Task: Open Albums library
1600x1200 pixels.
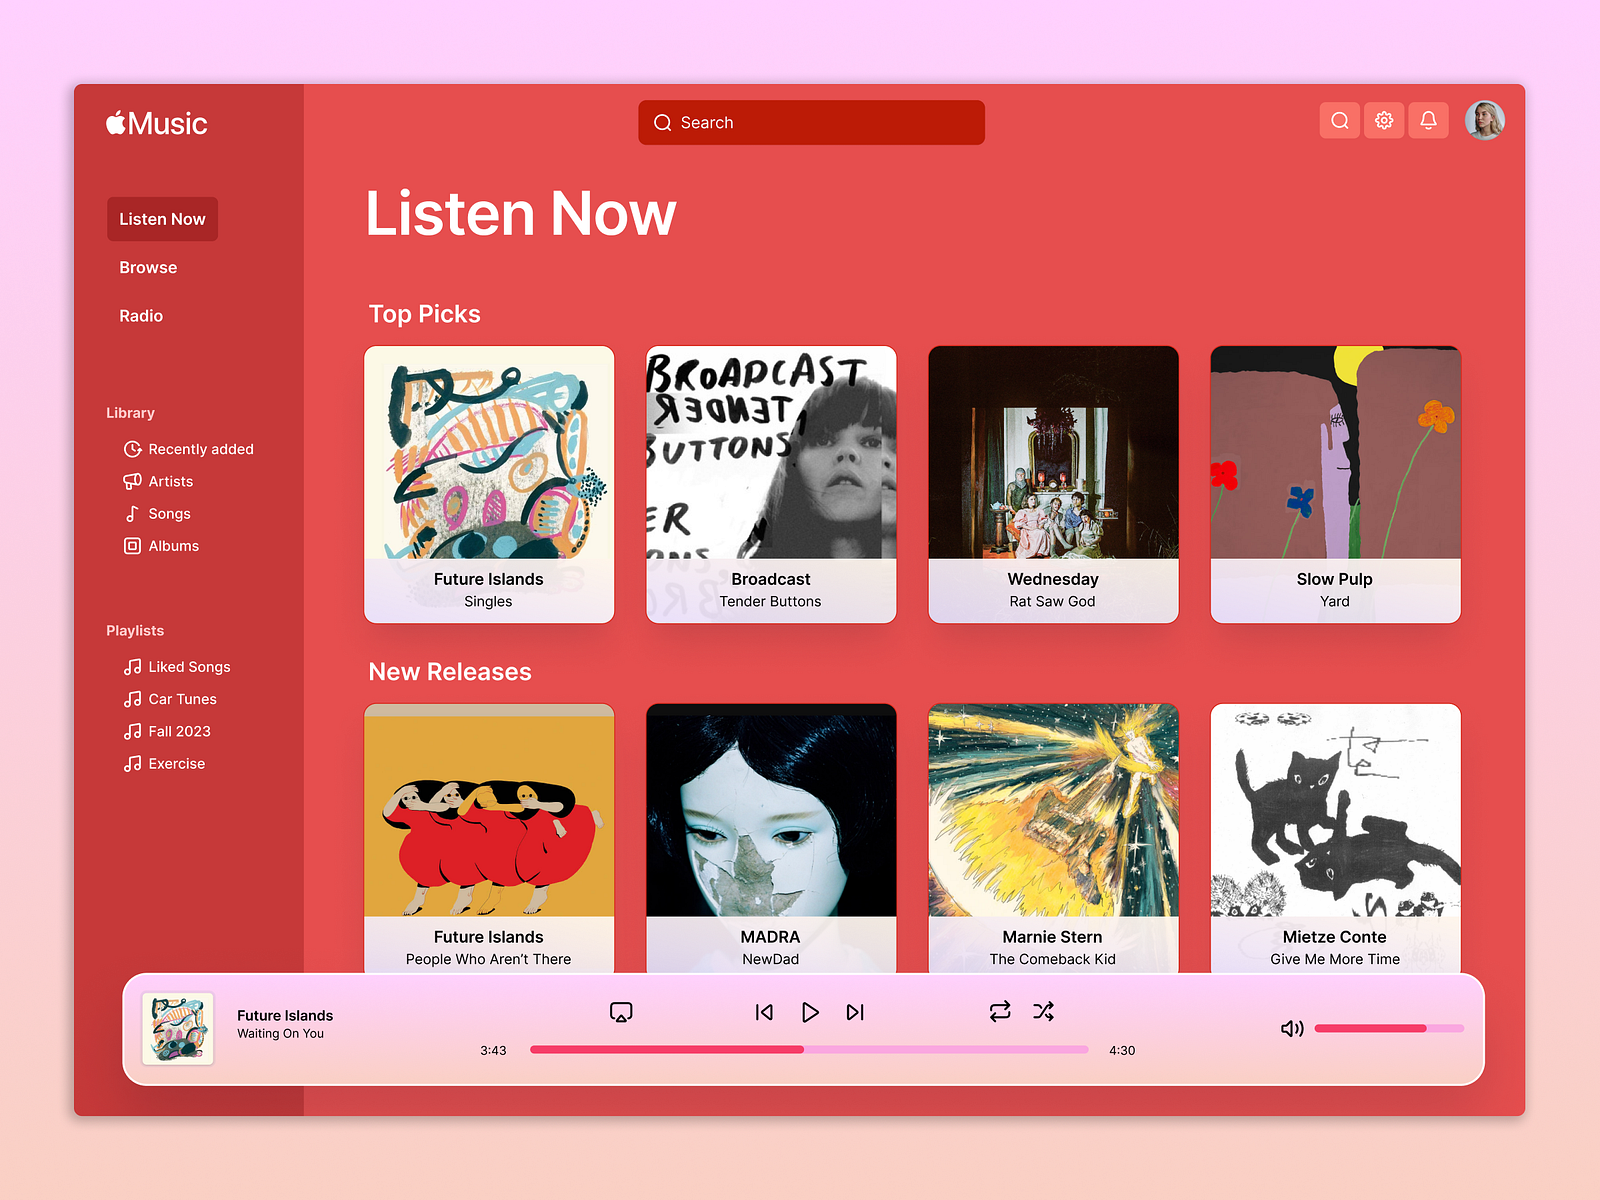Action: 162,545
